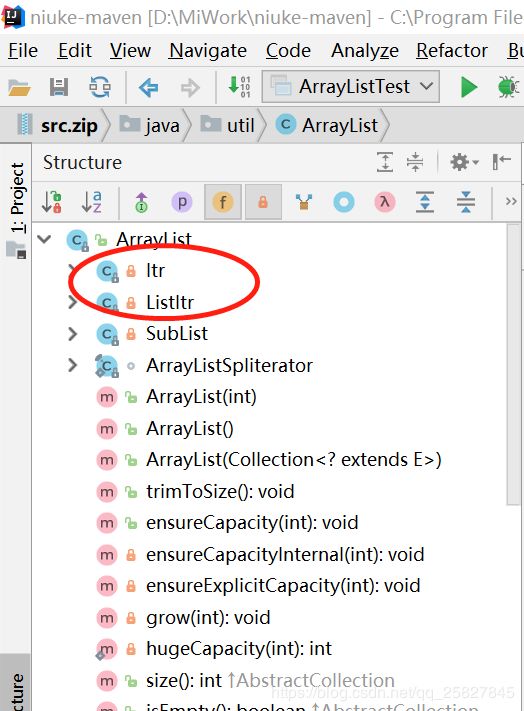The image size is (524, 711).
Task: Click the class icon beside SubList
Action: [107, 334]
